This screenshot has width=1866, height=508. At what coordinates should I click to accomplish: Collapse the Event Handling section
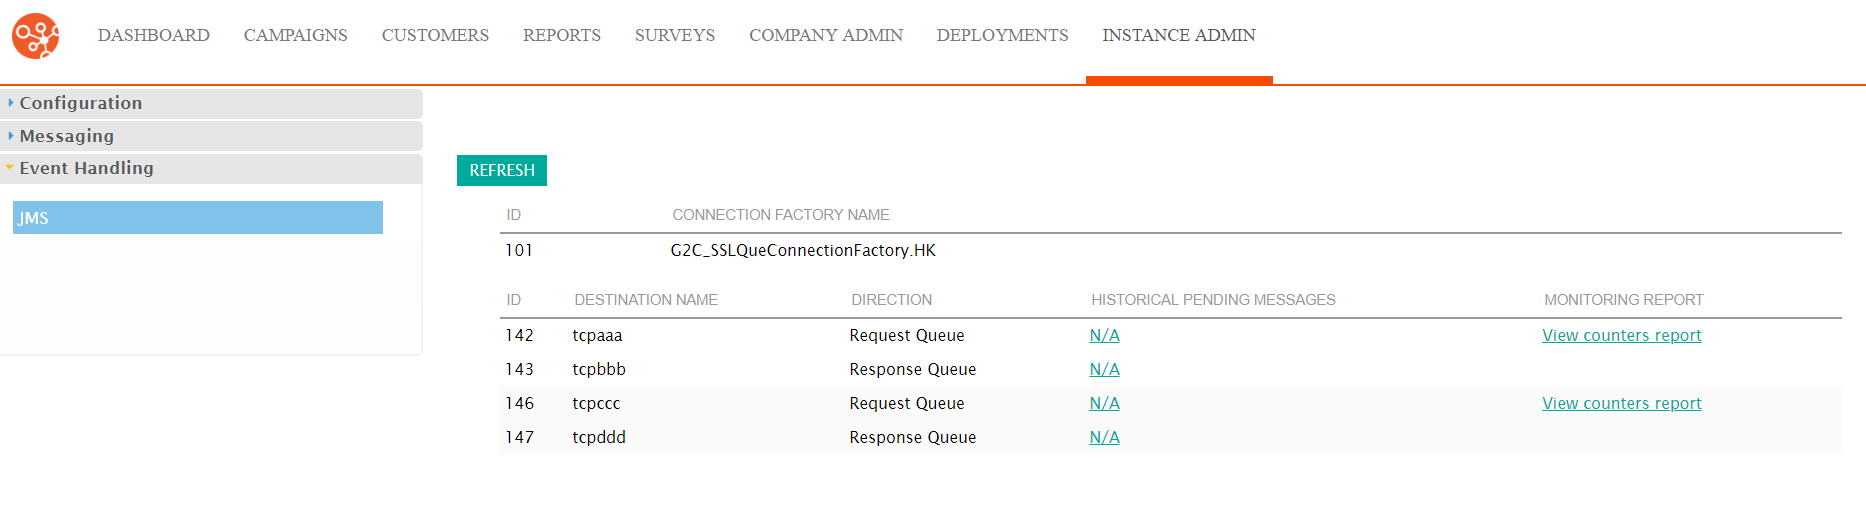click(10, 168)
